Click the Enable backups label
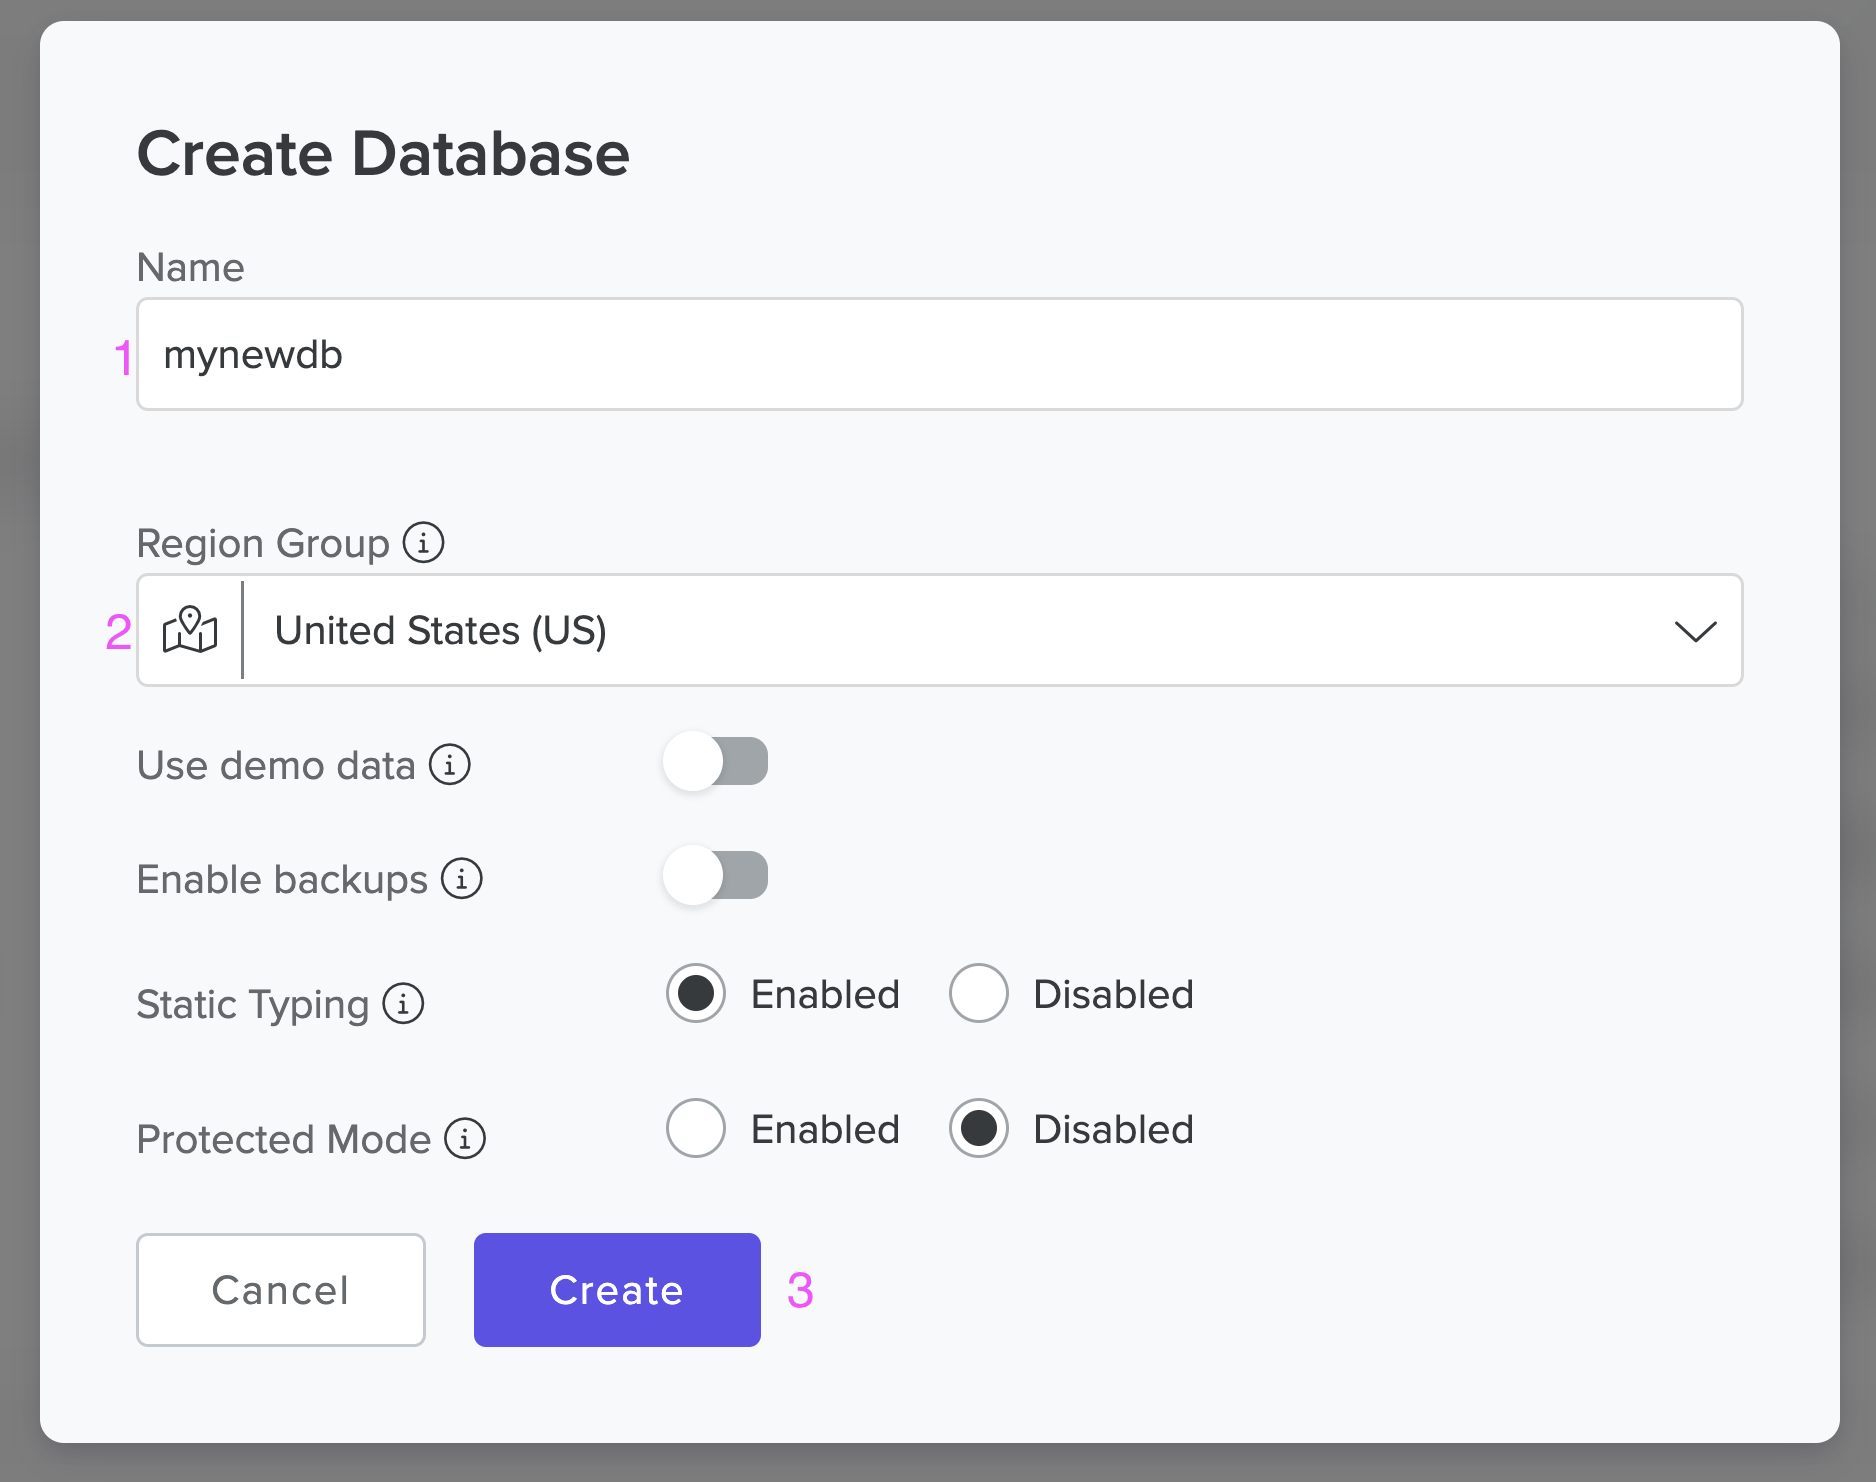This screenshot has width=1876, height=1482. tap(282, 880)
